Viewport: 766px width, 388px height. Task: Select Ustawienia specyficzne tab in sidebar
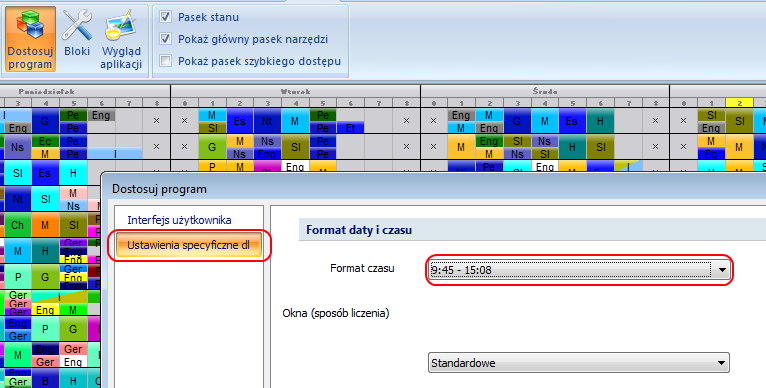coord(189,245)
